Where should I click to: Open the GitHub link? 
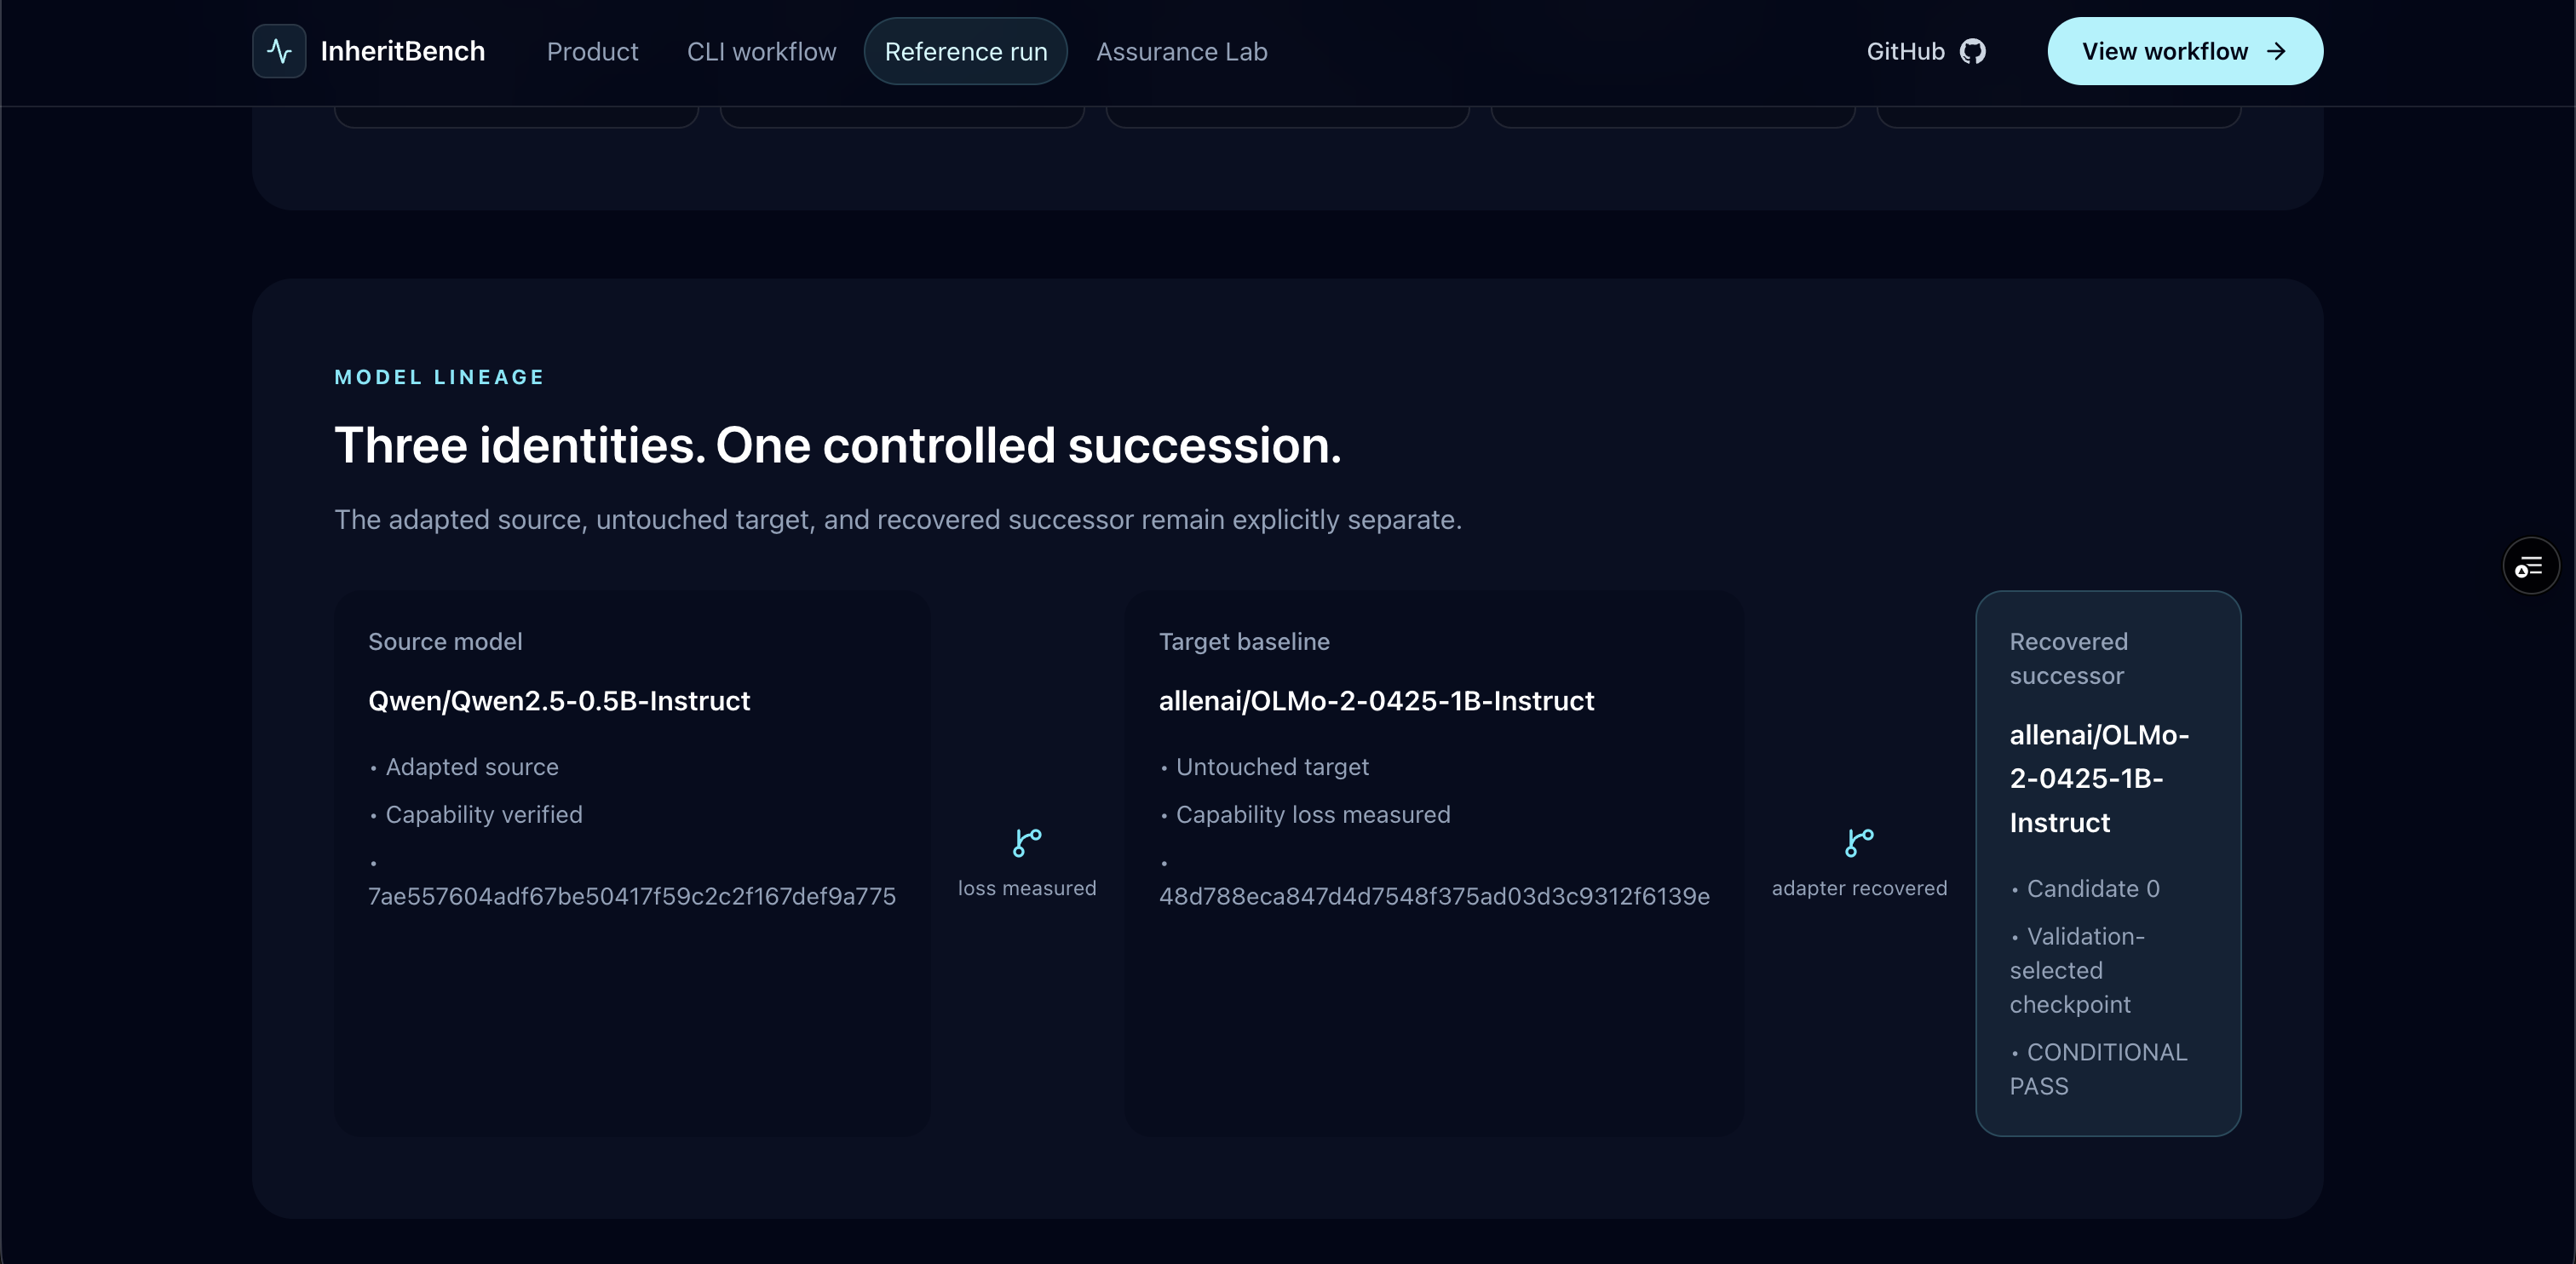point(1926,51)
